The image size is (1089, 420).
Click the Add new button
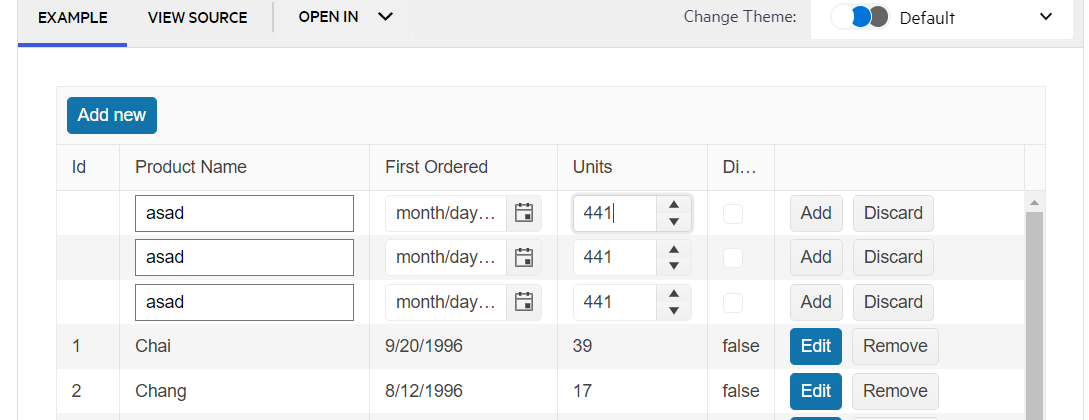click(112, 115)
